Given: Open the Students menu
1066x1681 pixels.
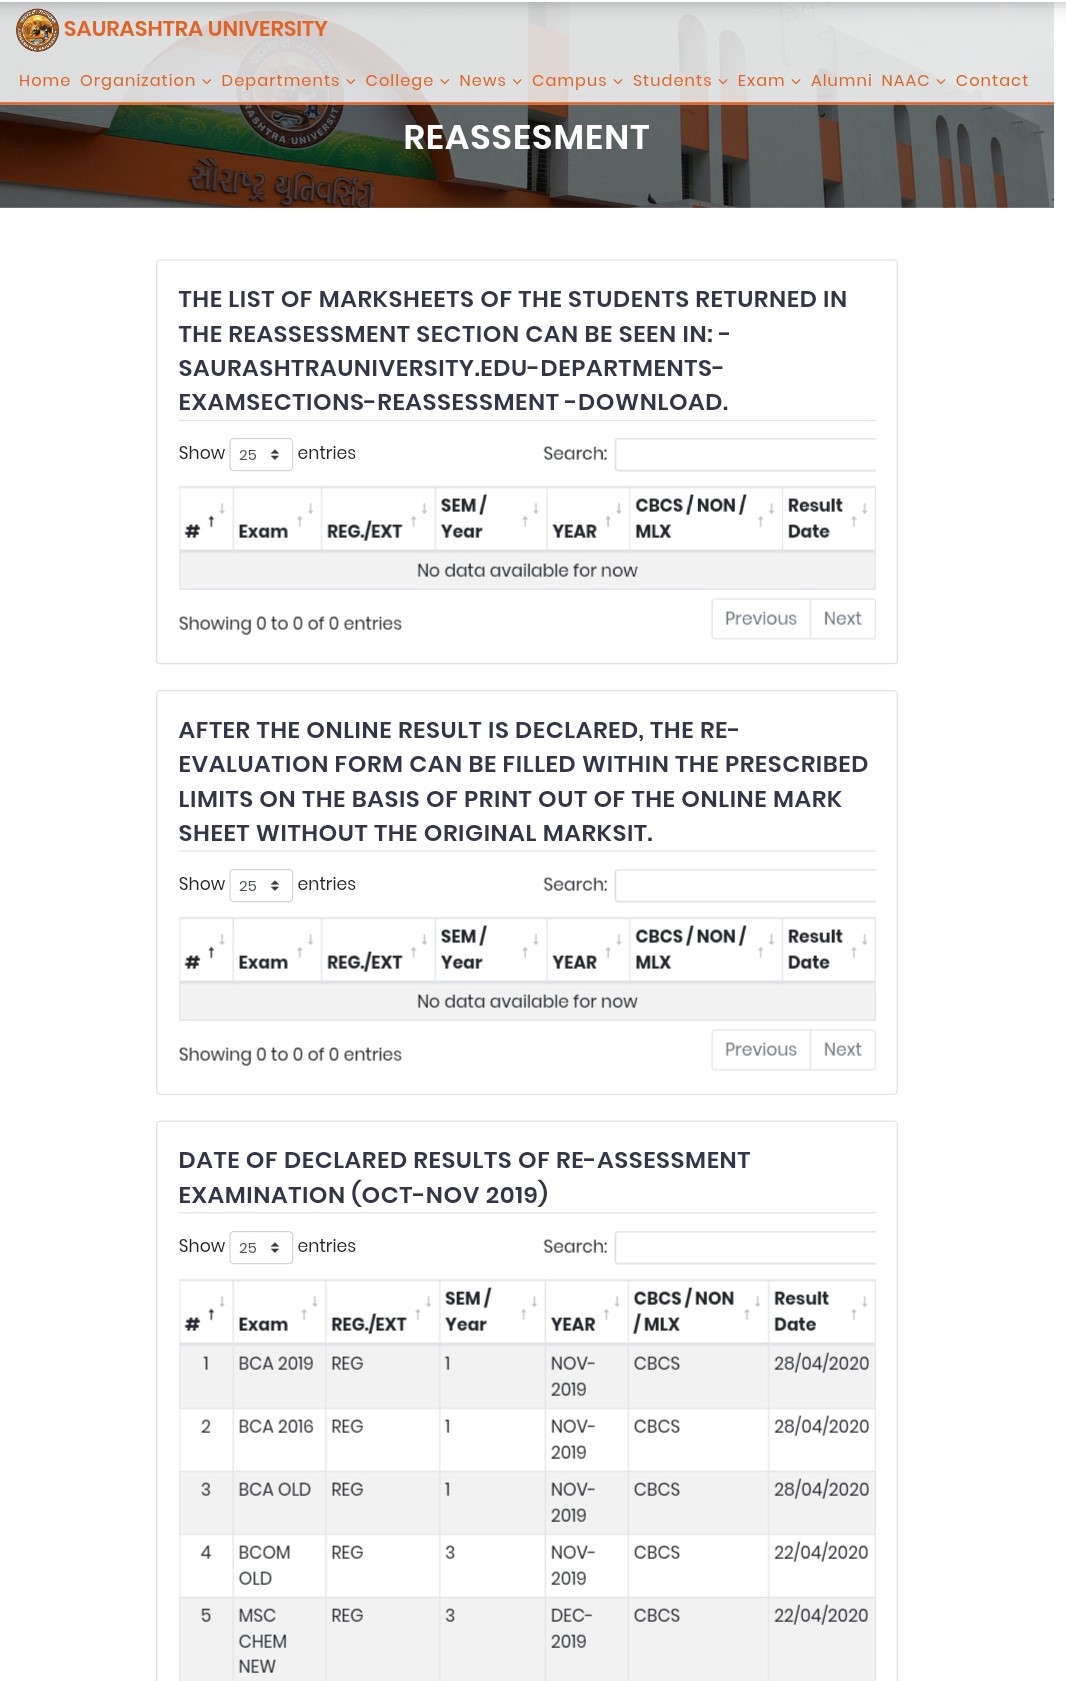Looking at the screenshot, I should pos(679,80).
